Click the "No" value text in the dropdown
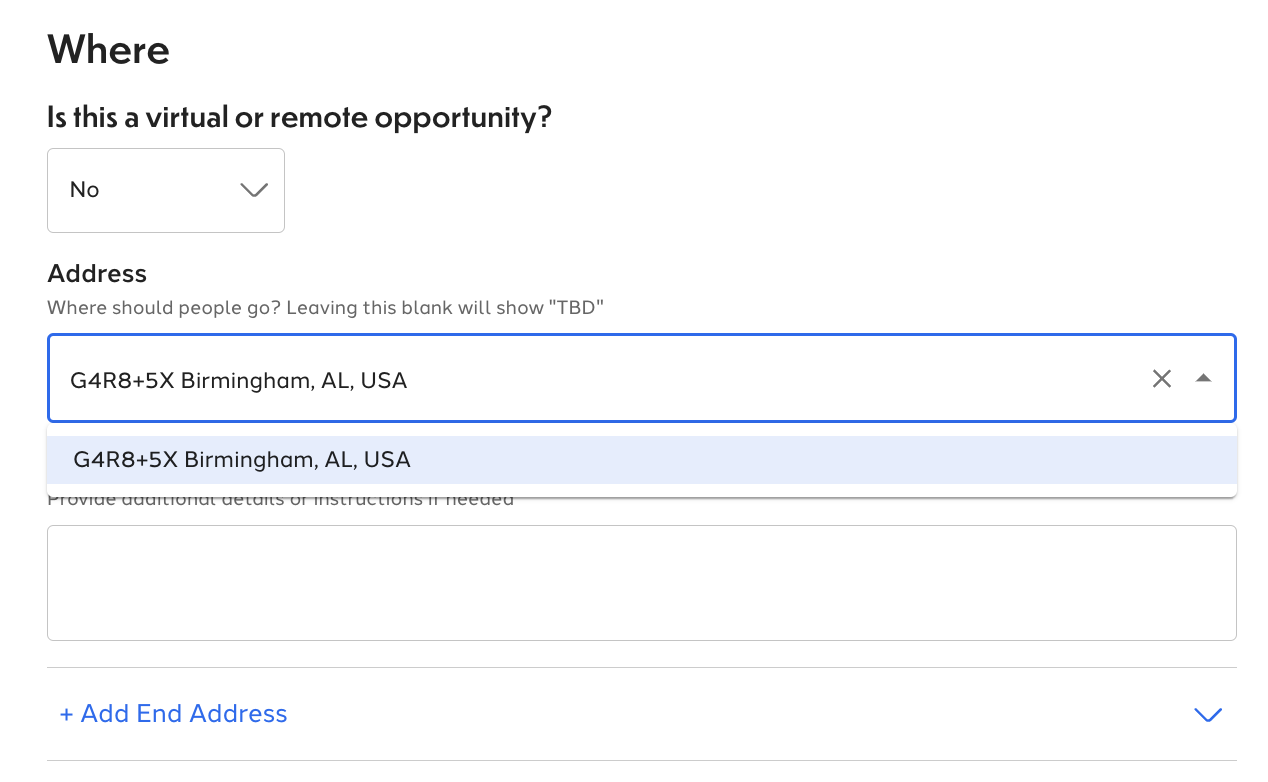The width and height of the screenshot is (1268, 782). click(85, 190)
